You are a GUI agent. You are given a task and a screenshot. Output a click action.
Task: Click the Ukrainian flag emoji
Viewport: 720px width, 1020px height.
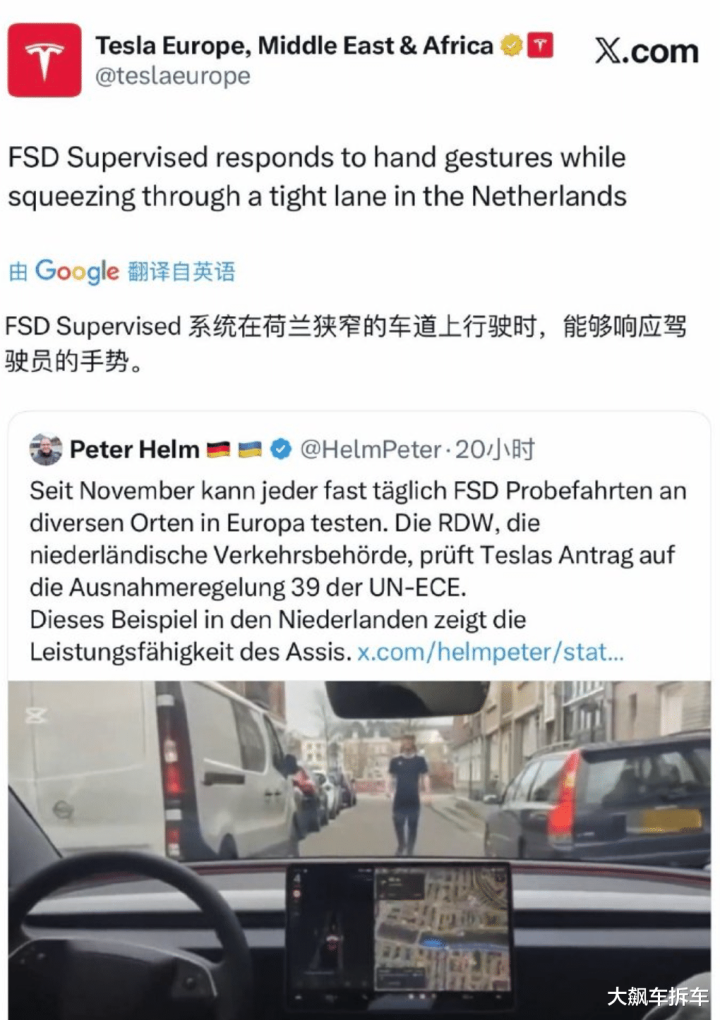pos(250,449)
